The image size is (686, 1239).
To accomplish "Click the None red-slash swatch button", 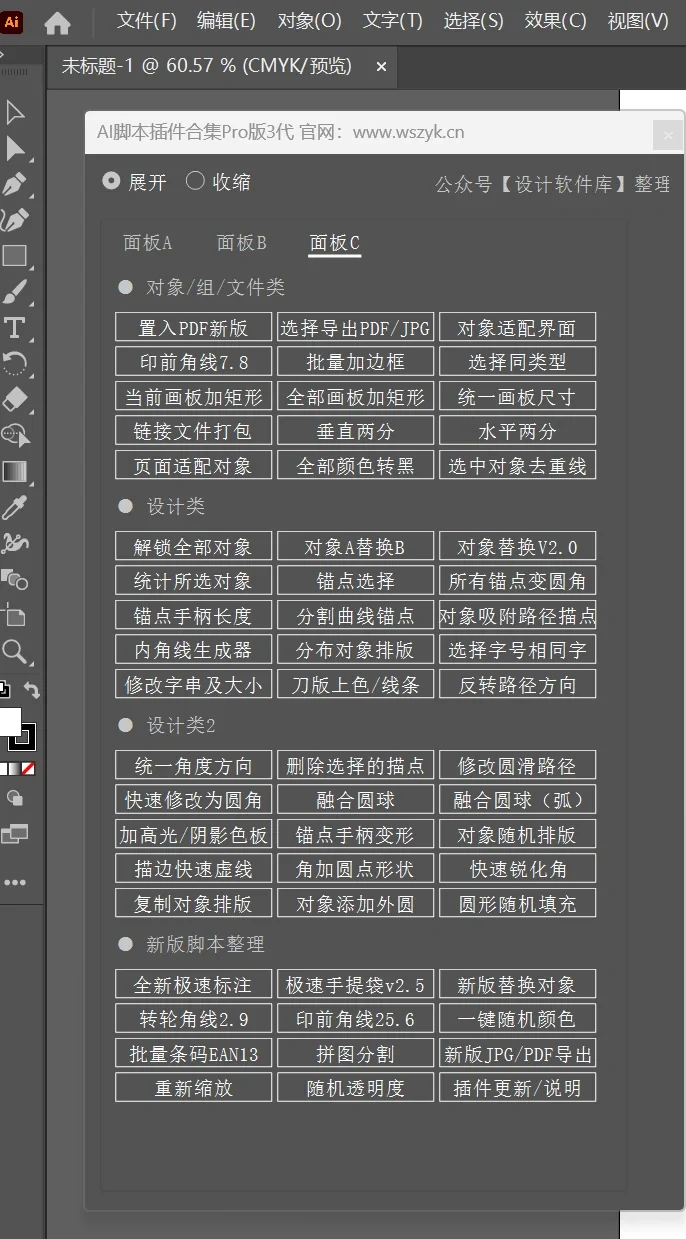I will pos(28,769).
